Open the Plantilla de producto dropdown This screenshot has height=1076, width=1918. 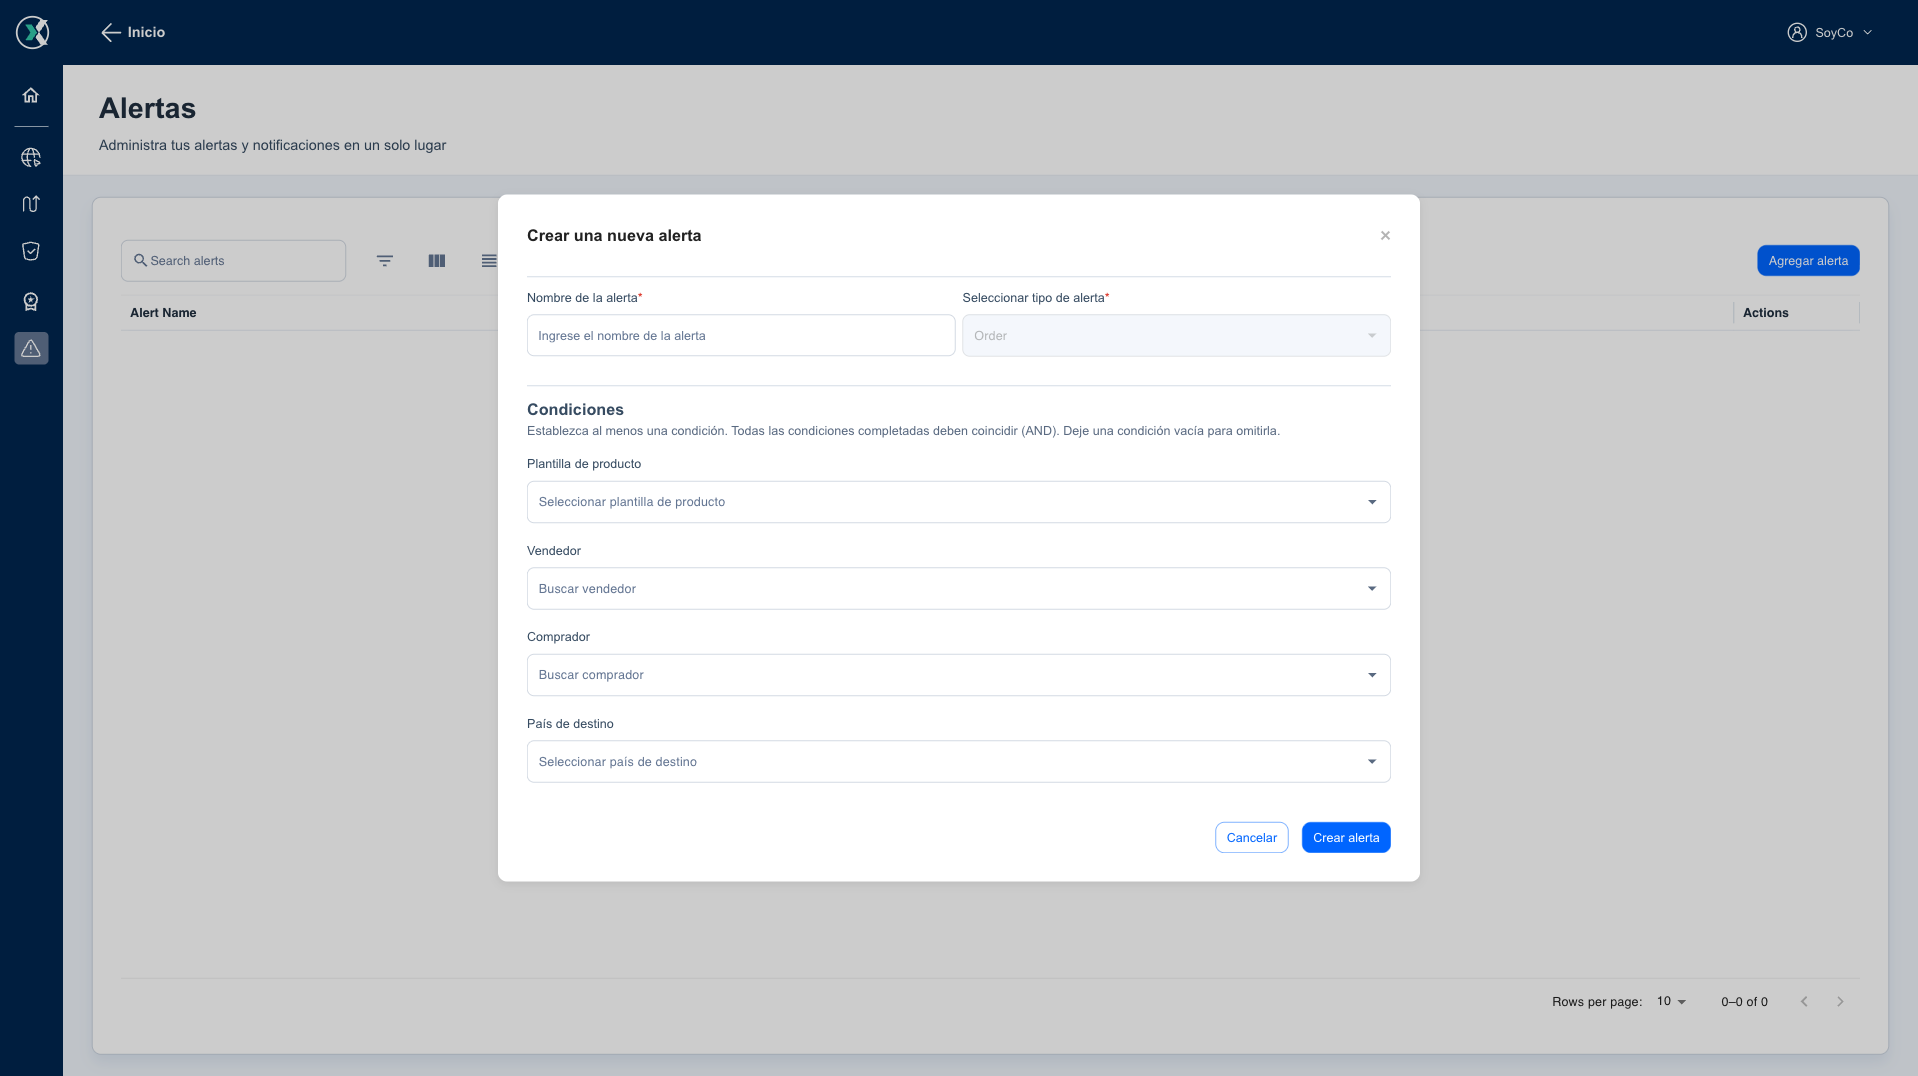click(958, 502)
